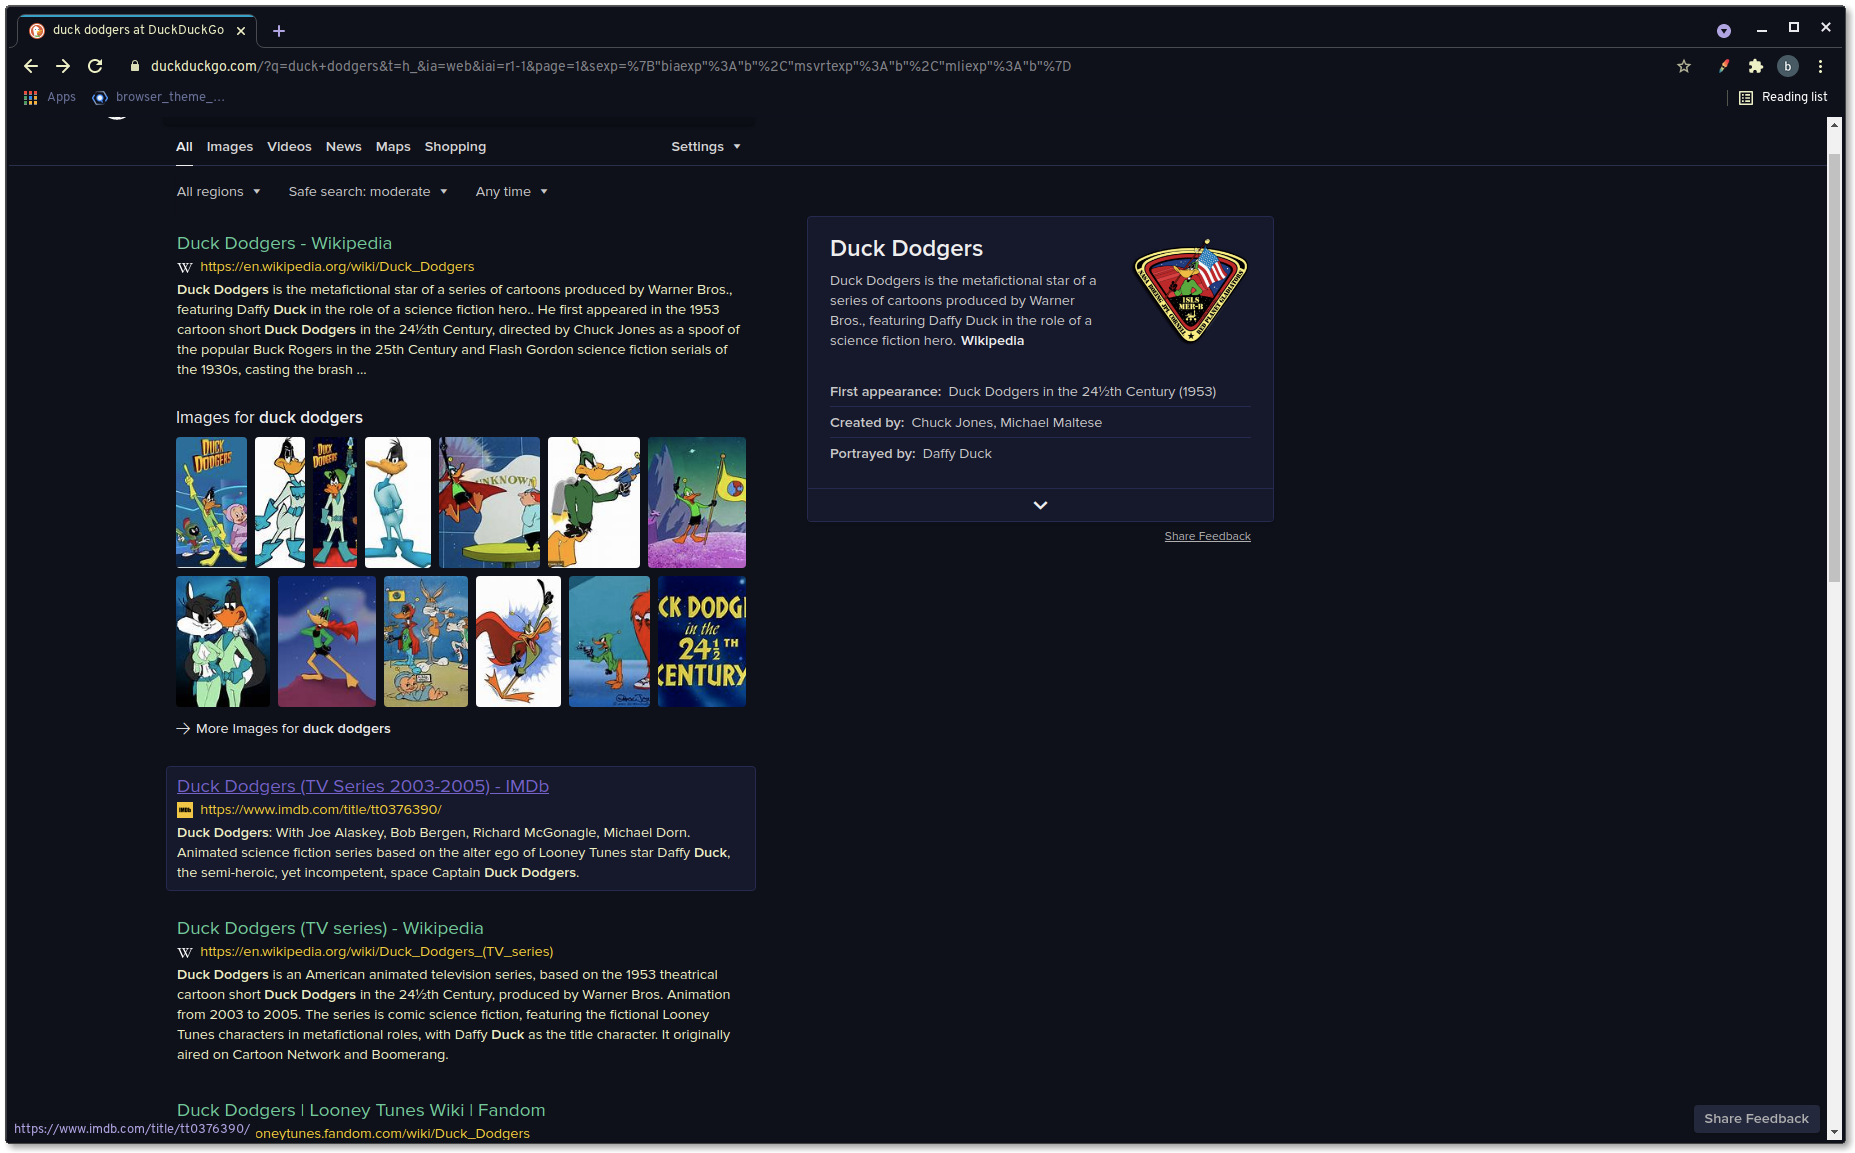This screenshot has height=1153, width=1855.
Task: Open Duck Dodgers (TV series) - Wikipedia result
Action: tap(330, 928)
